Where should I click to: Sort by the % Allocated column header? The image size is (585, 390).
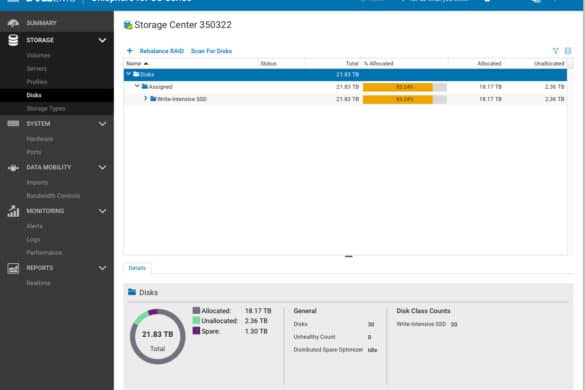pyautogui.click(x=378, y=63)
